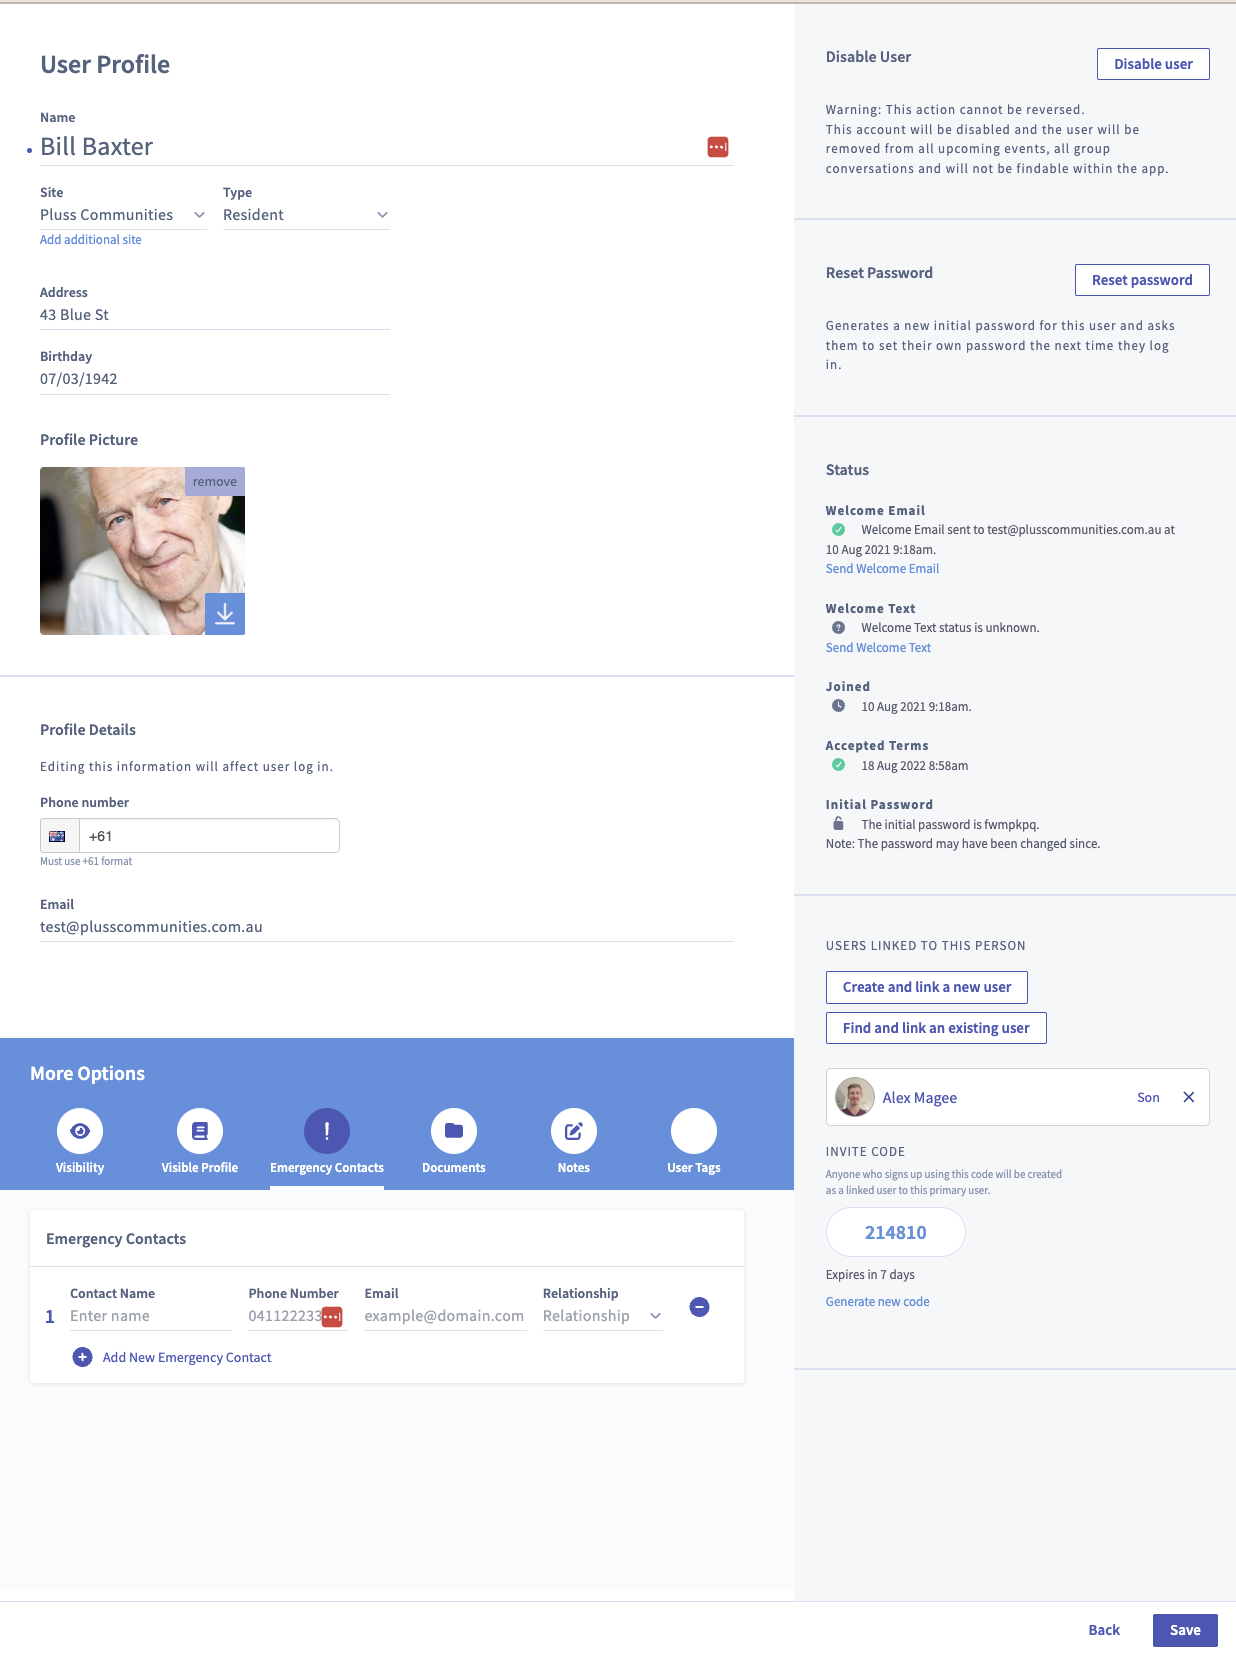This screenshot has height=1654, width=1236.
Task: Click the Birthday field 07/03/1942
Action: 215,379
